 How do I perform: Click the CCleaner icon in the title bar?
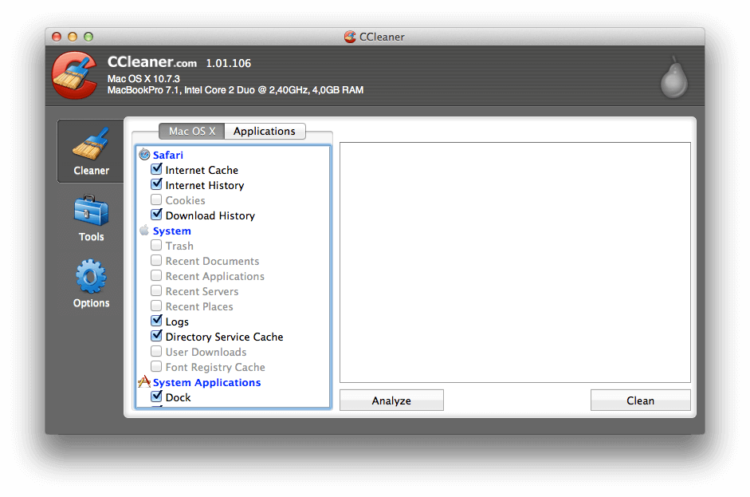click(350, 37)
